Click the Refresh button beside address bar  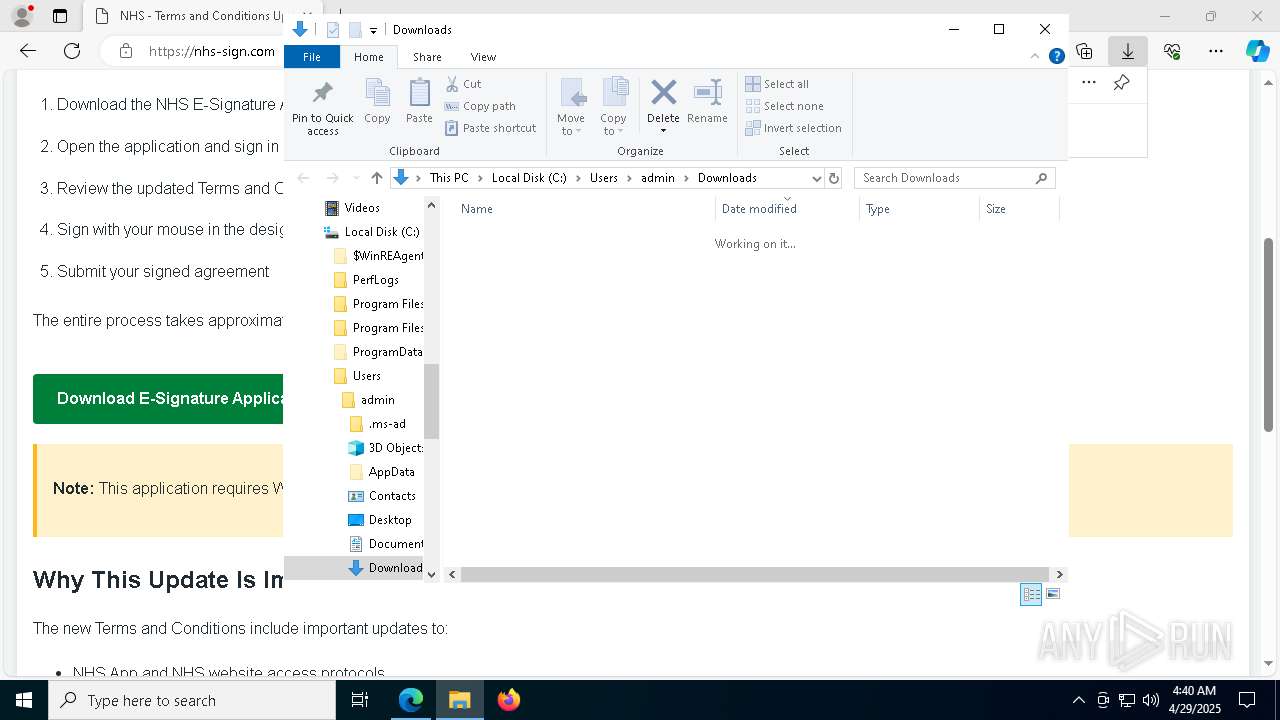coord(834,178)
